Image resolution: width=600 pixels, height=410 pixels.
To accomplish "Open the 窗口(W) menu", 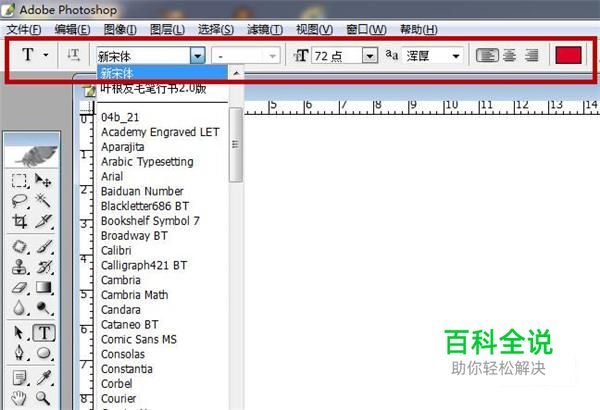I will tap(366, 29).
